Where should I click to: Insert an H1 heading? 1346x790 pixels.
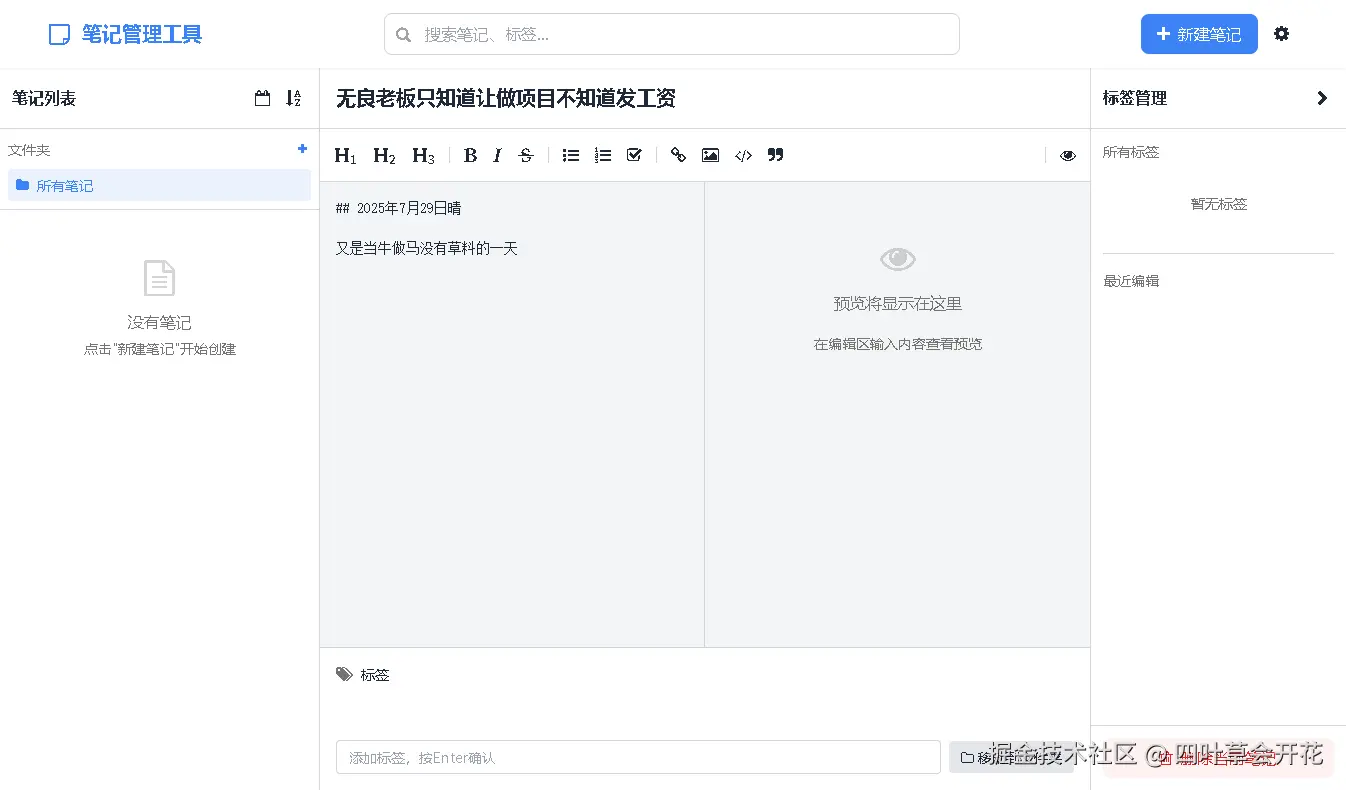pyautogui.click(x=345, y=155)
